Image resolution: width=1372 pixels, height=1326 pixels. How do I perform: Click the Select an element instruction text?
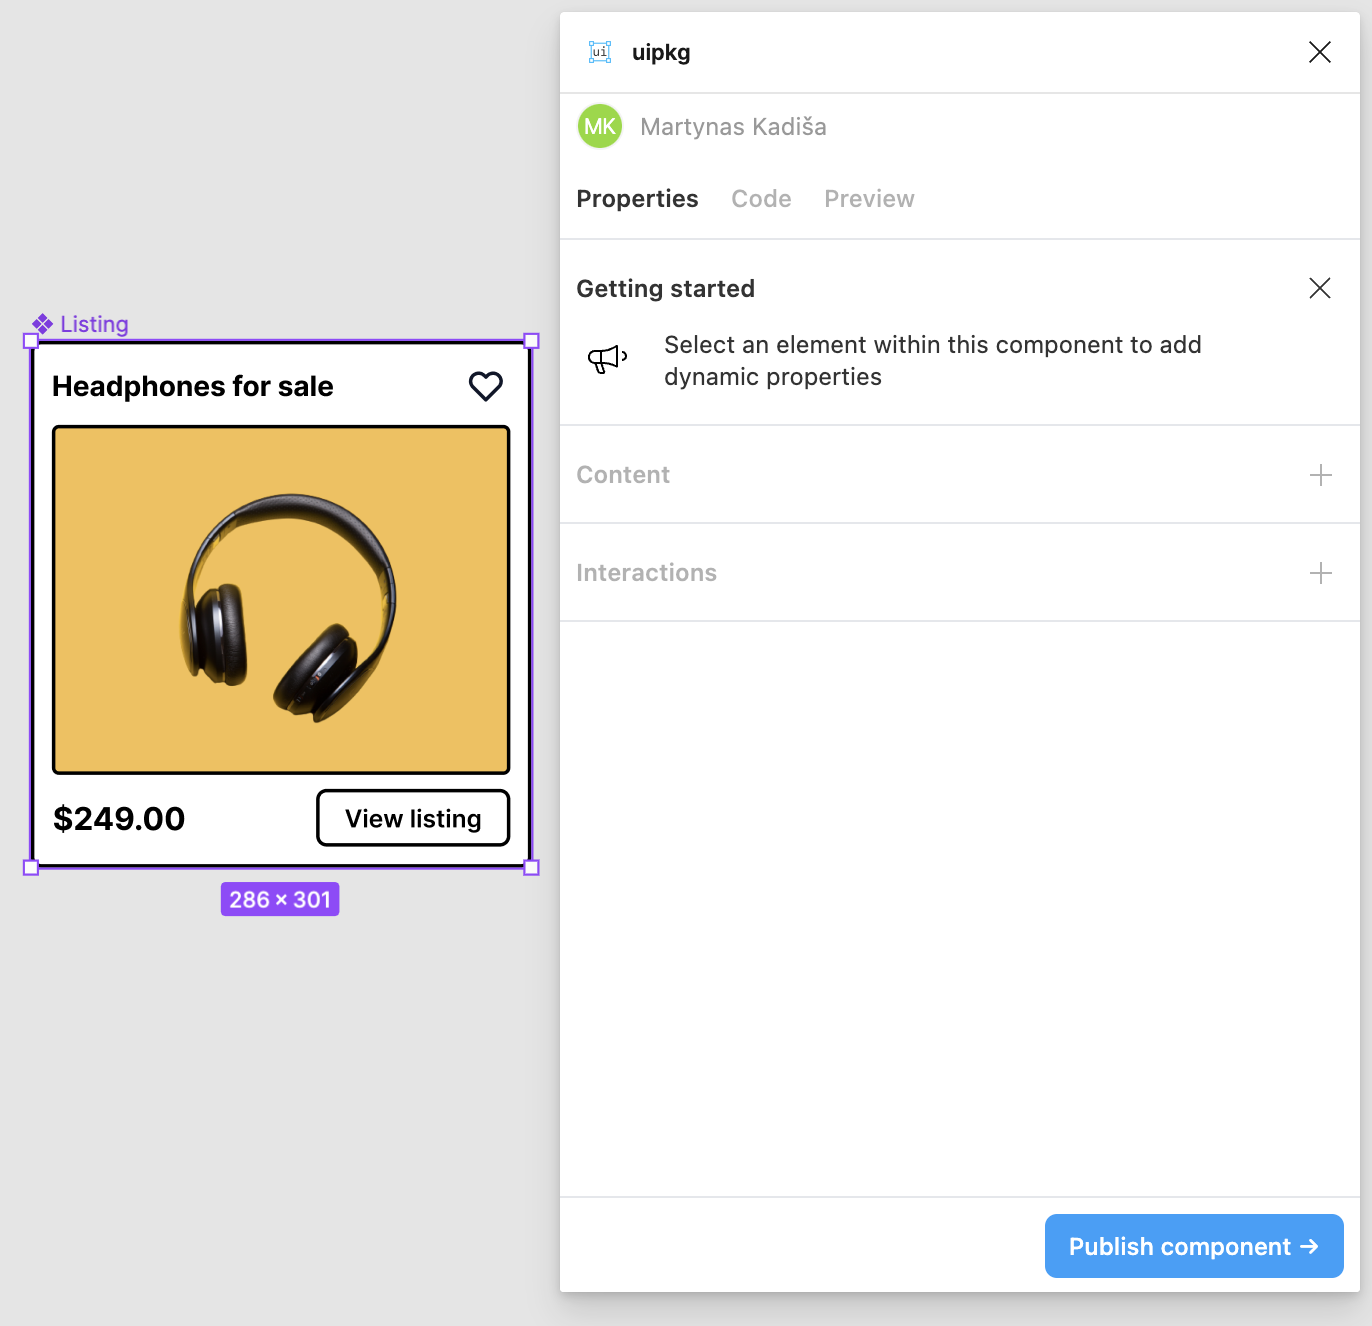point(933,360)
